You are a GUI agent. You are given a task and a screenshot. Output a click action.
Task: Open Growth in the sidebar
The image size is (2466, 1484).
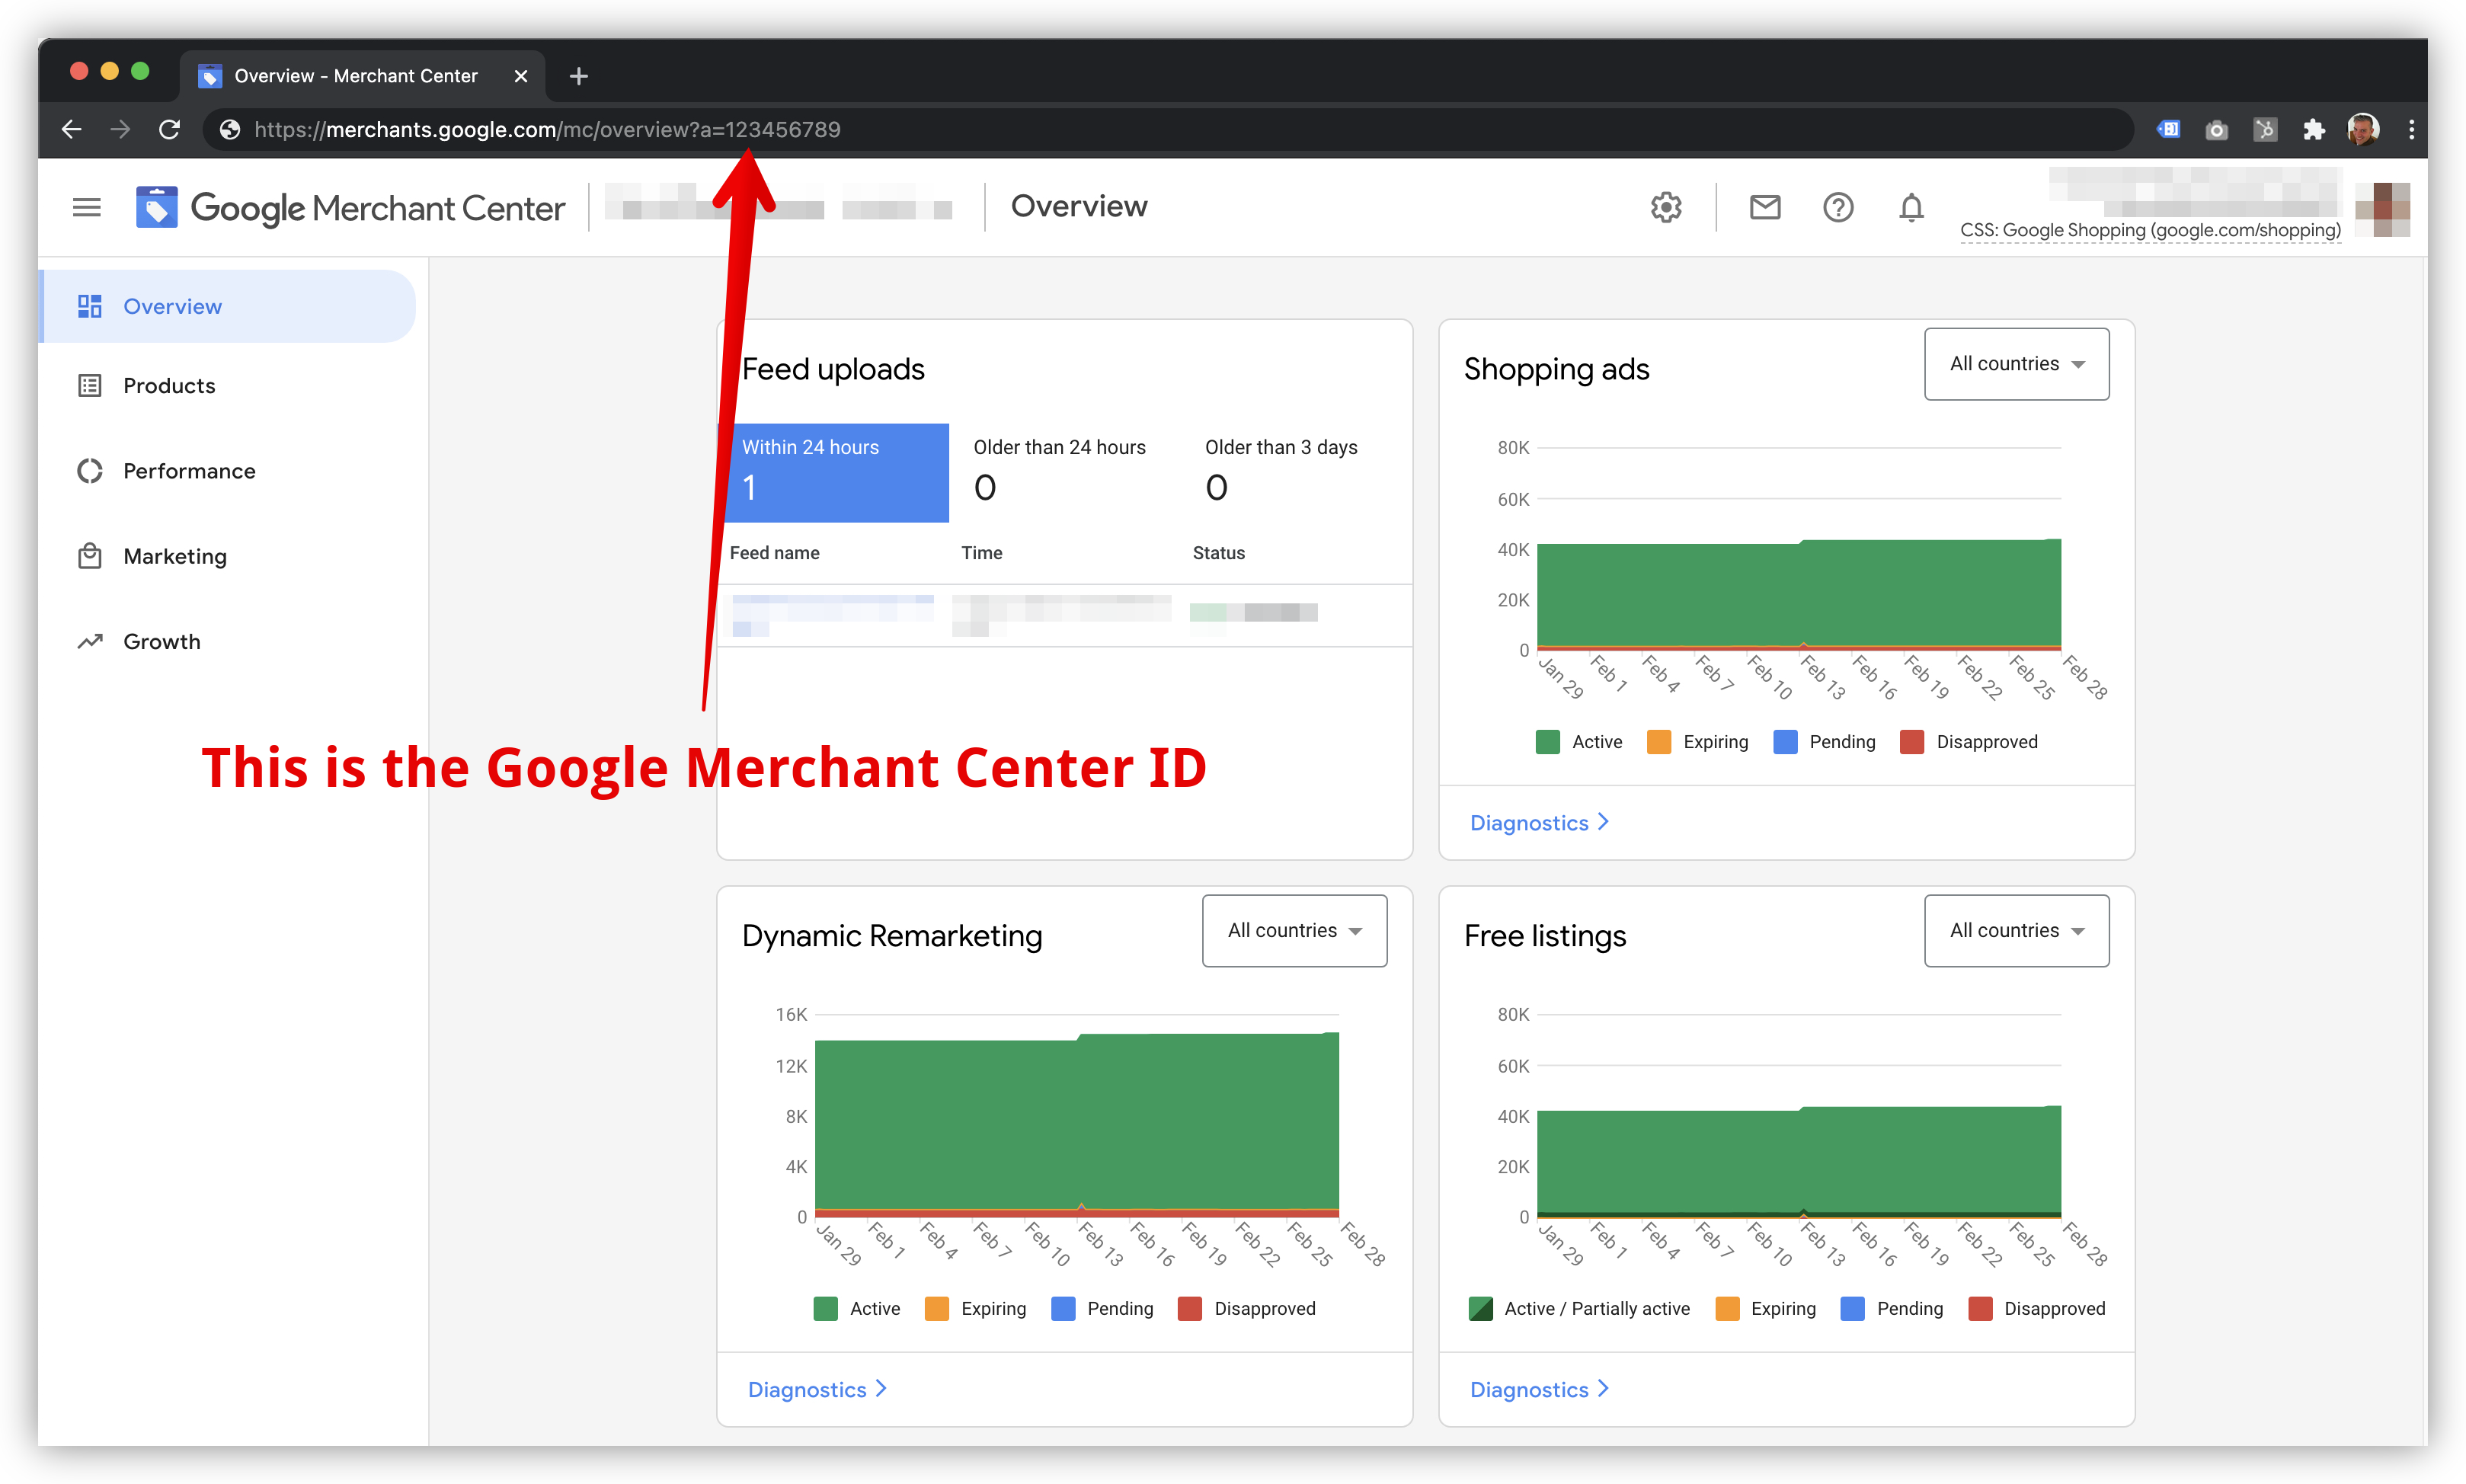228,641
